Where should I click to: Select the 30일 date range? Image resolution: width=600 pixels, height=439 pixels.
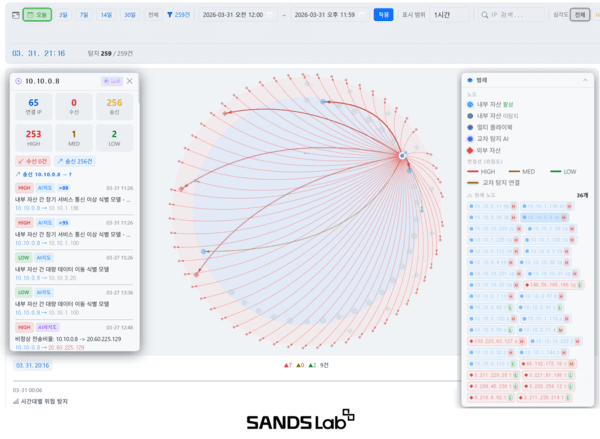[x=130, y=15]
